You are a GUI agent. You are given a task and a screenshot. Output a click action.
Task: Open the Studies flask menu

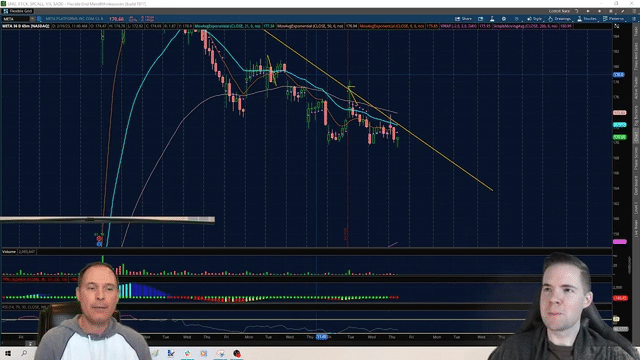(x=587, y=19)
